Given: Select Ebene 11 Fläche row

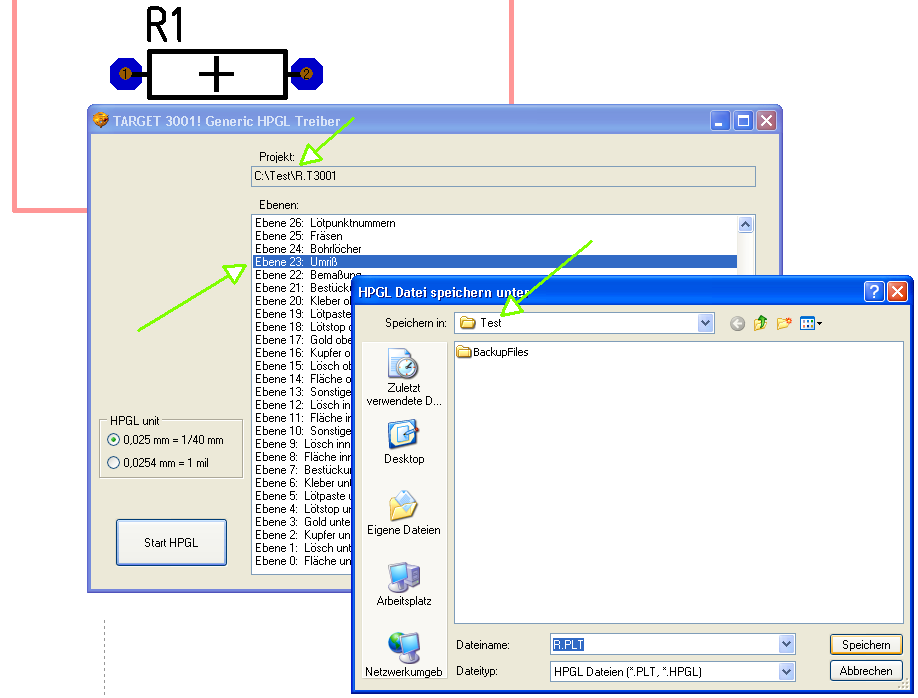Looking at the screenshot, I should [x=302, y=418].
